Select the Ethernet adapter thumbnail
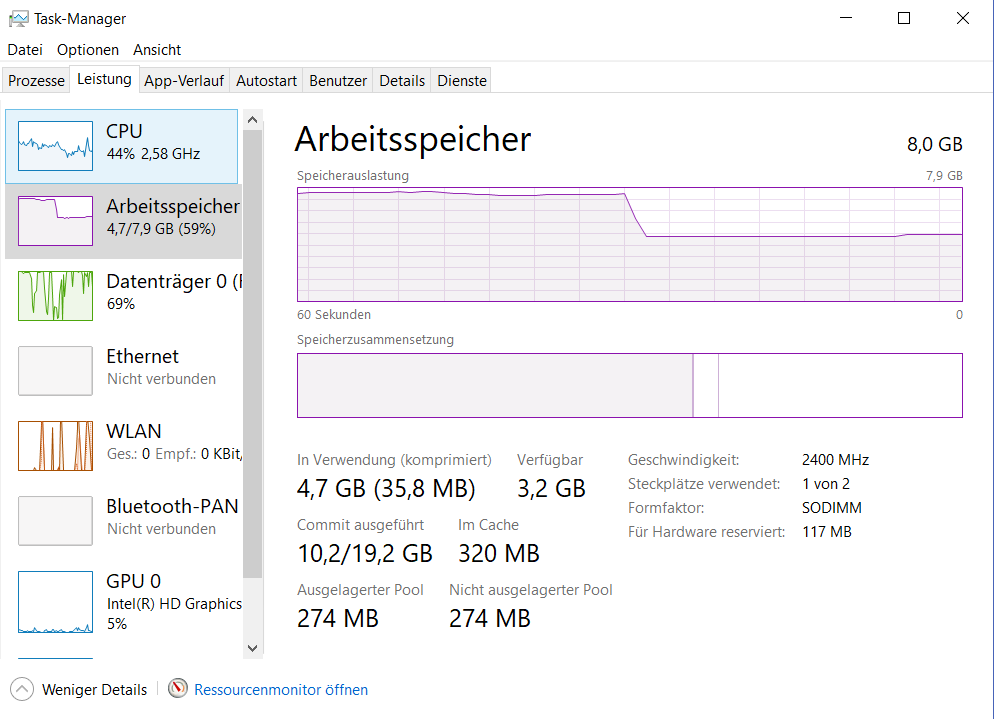 click(x=55, y=371)
